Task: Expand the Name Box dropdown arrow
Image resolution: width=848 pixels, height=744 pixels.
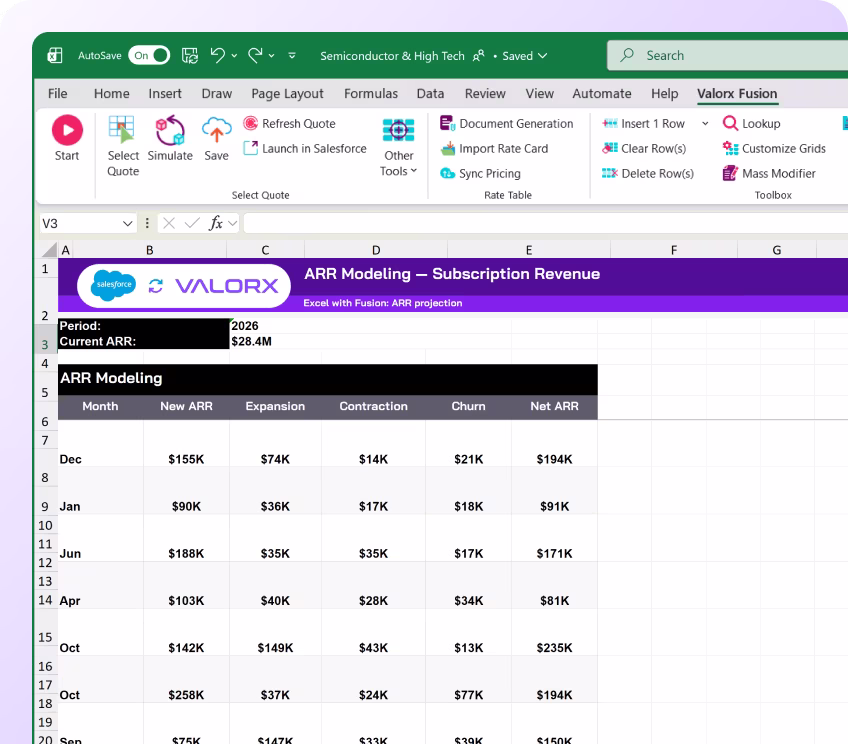Action: click(x=128, y=223)
